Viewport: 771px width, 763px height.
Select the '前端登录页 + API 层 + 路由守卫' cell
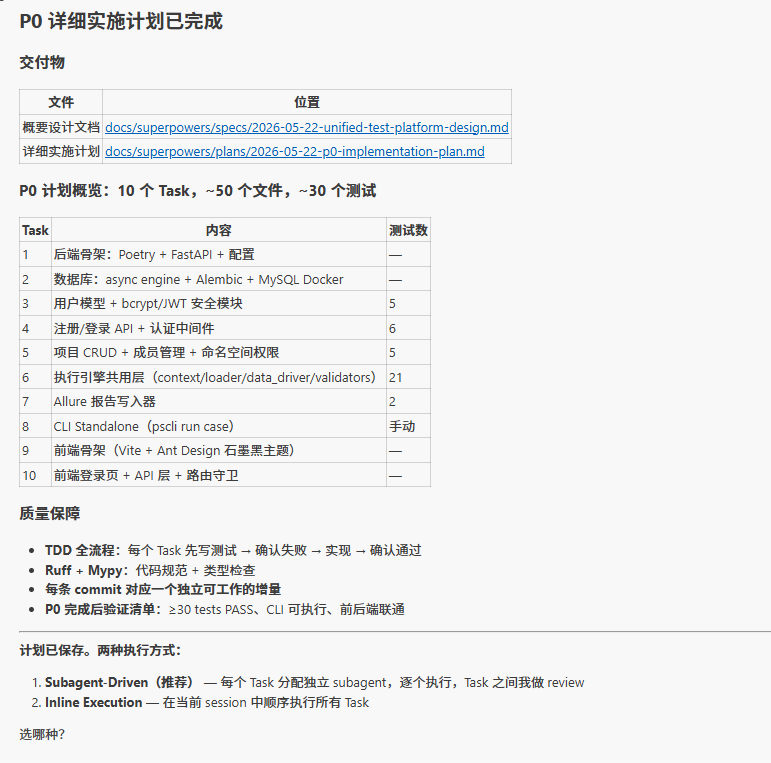point(219,475)
